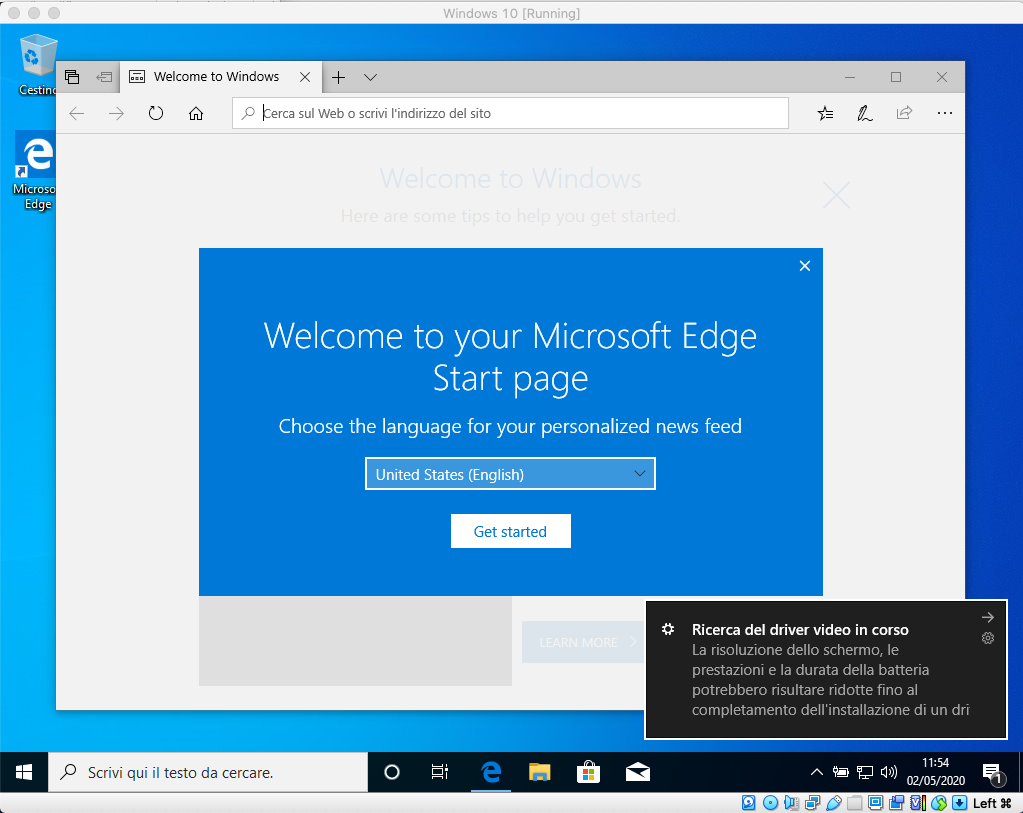Go to the Edge home page icon
1023x813 pixels.
click(x=196, y=114)
